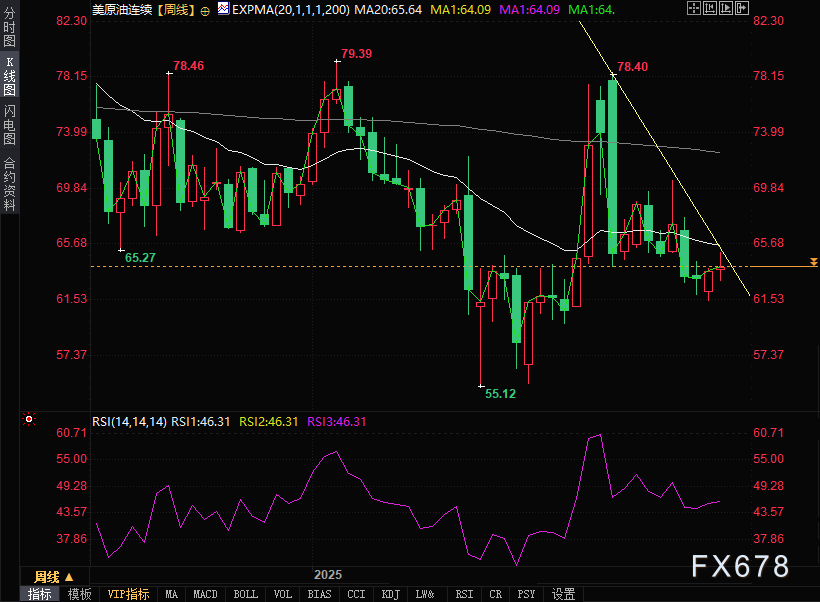The height and width of the screenshot is (602, 820).
Task: Open the 合约资料 side tab
Action: 9,184
